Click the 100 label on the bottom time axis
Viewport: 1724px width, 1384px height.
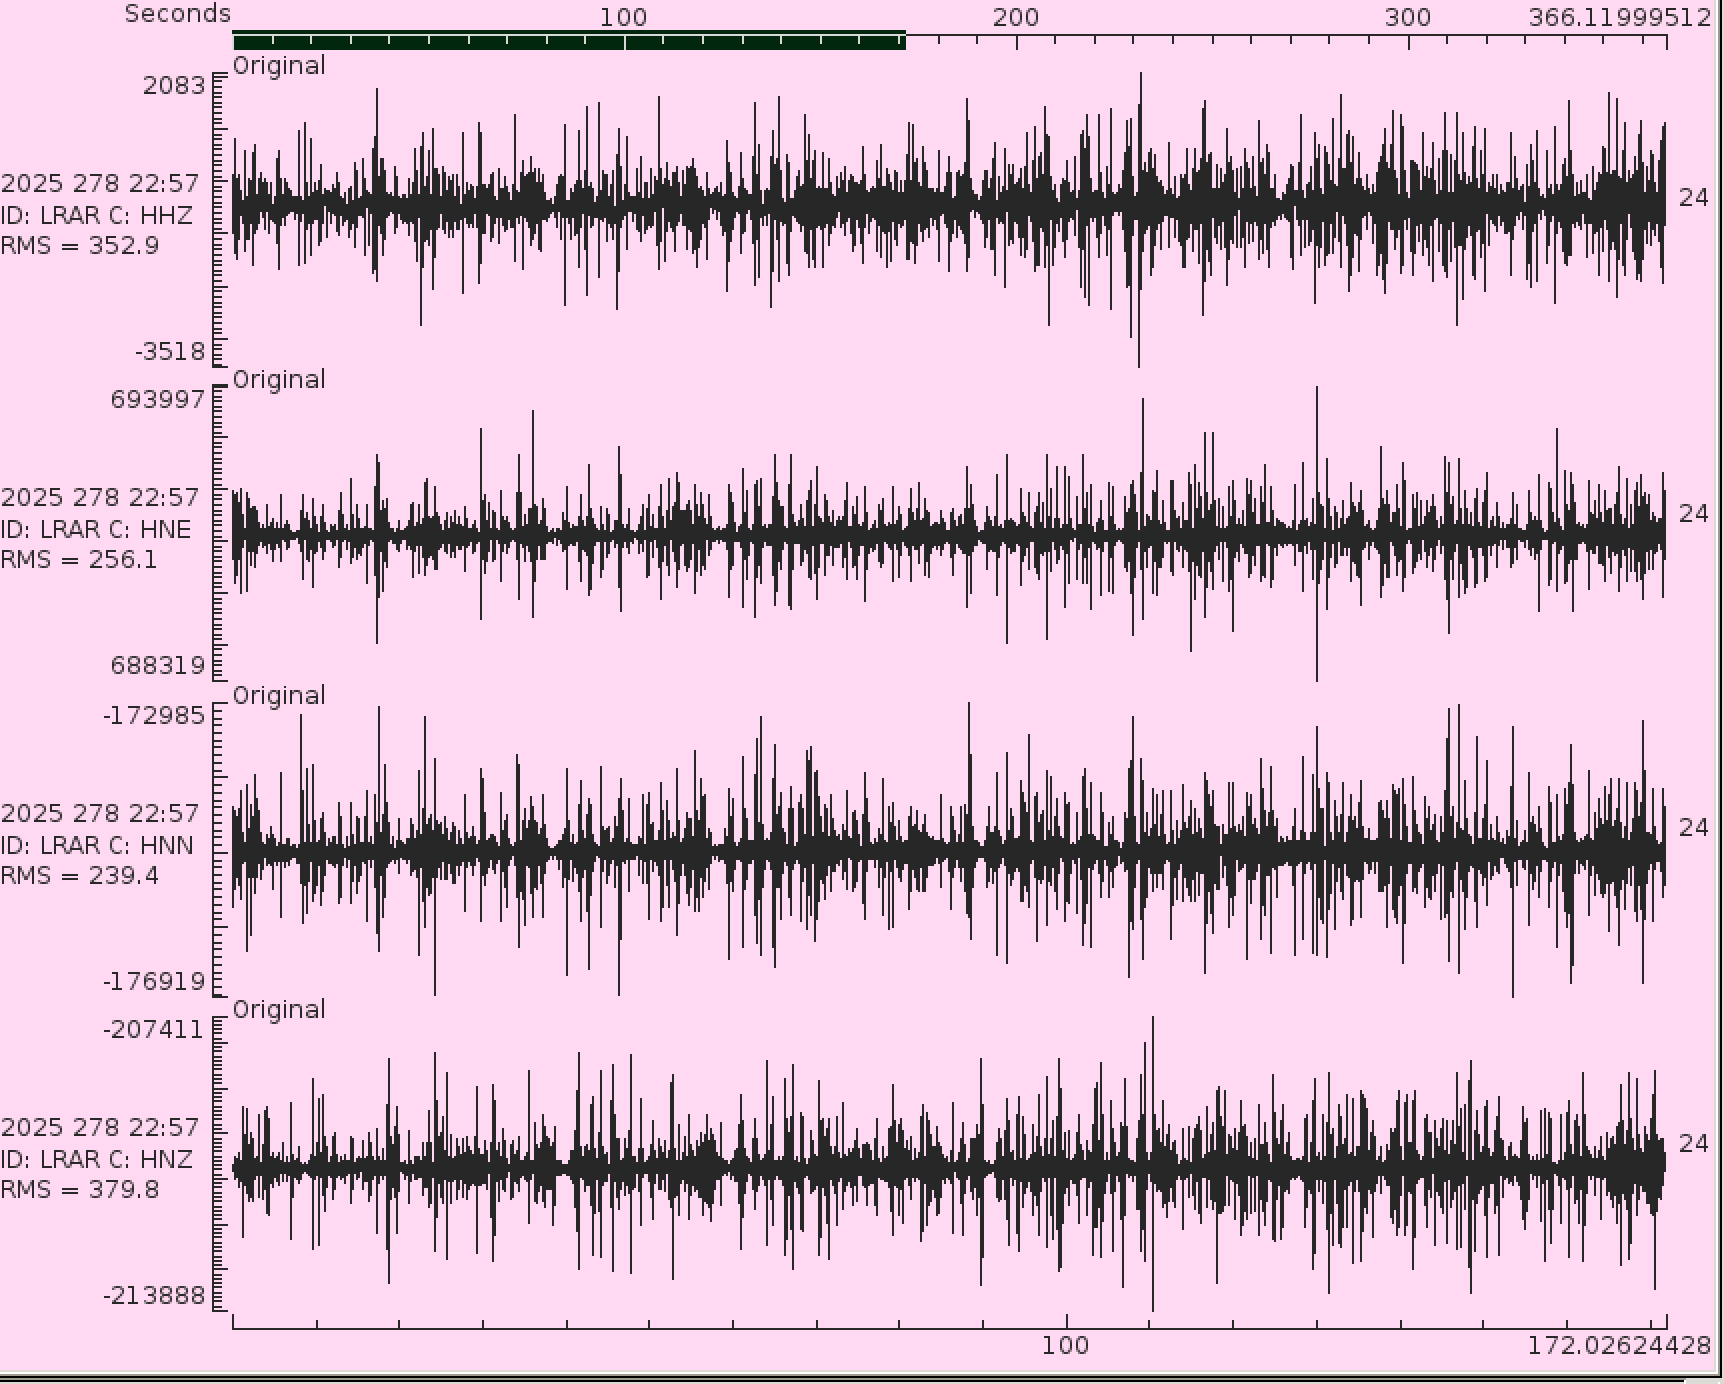1065,1345
